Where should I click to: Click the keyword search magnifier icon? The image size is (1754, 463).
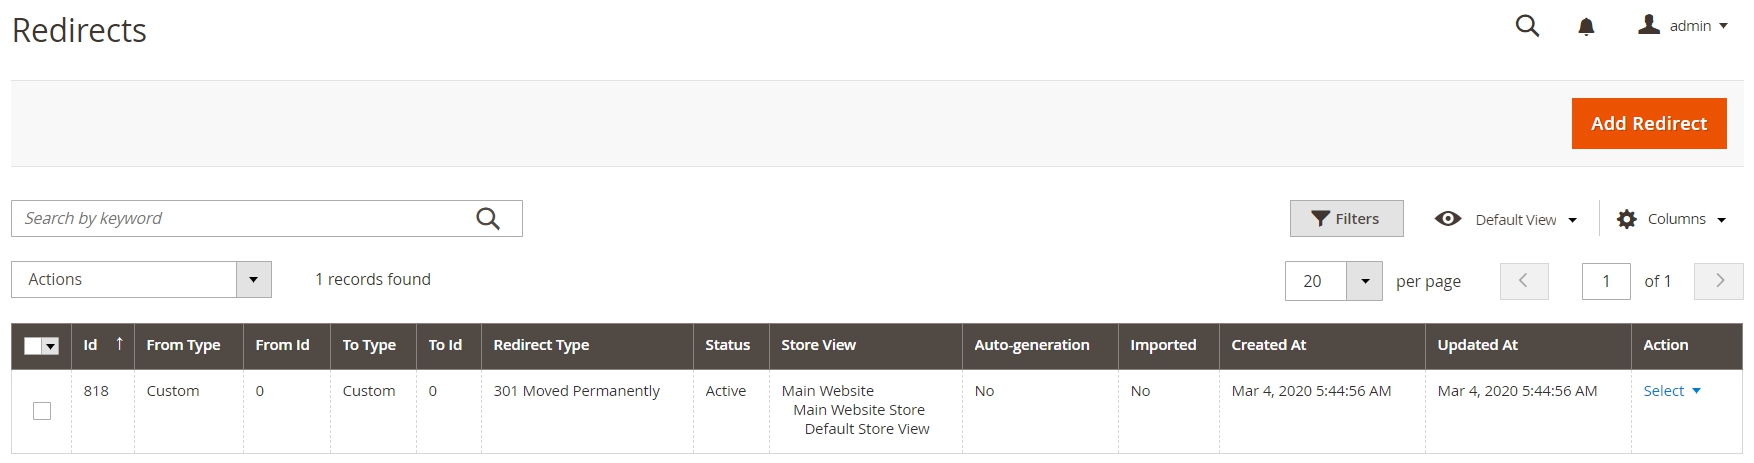pos(488,218)
